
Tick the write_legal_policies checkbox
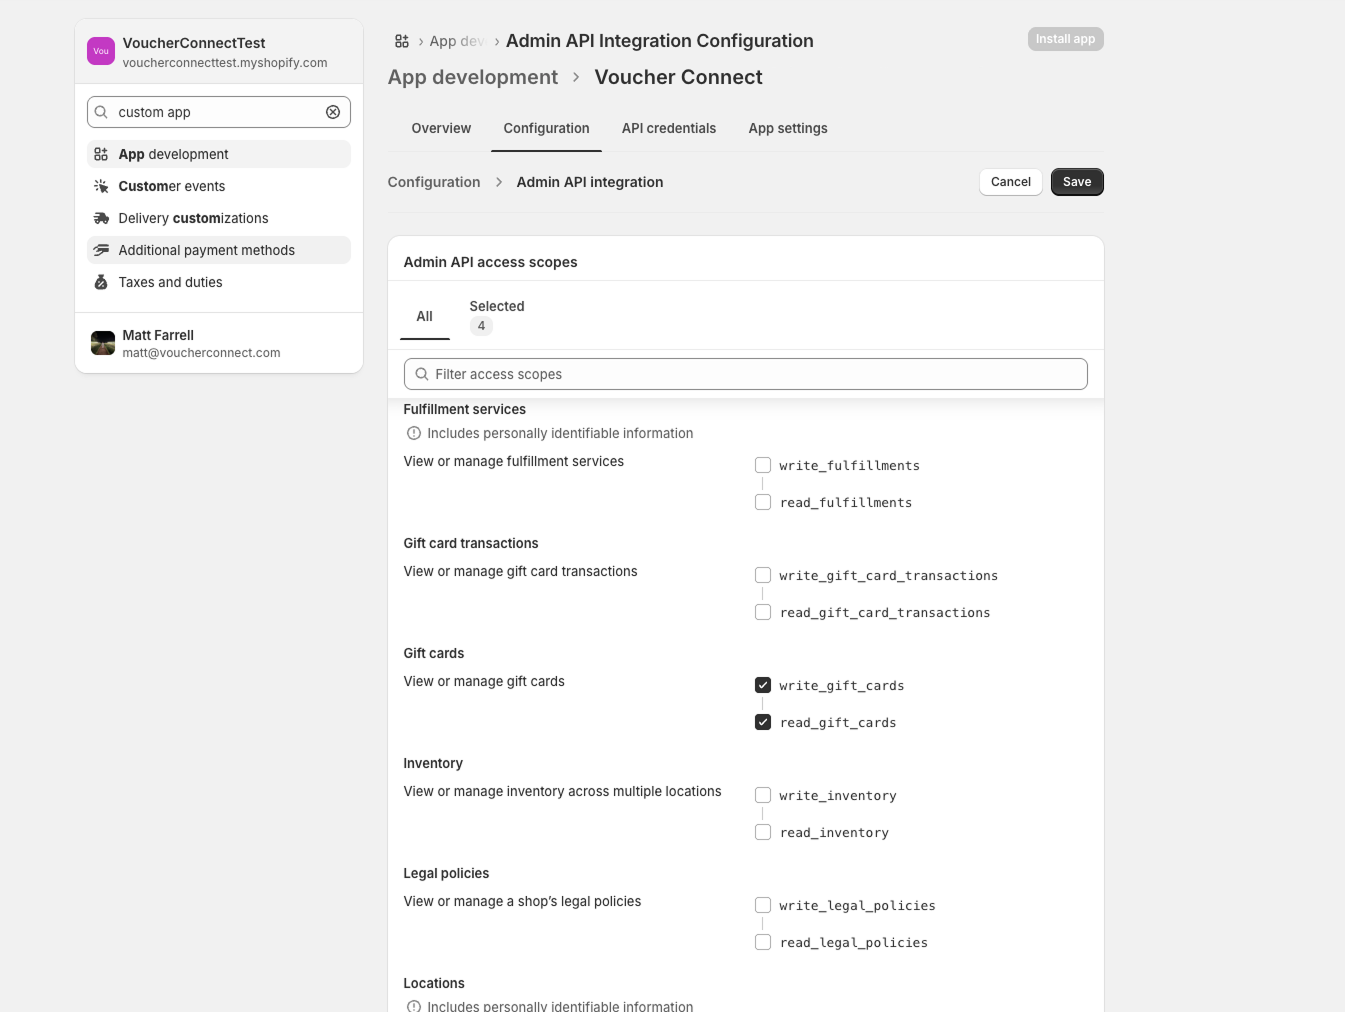[763, 905]
